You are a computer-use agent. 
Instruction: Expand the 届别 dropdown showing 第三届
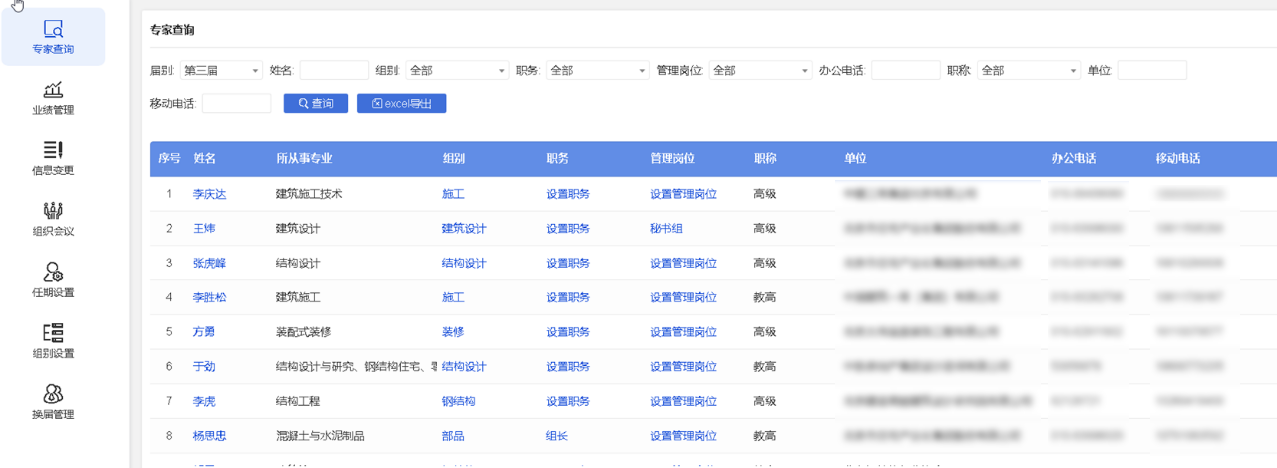coord(221,71)
